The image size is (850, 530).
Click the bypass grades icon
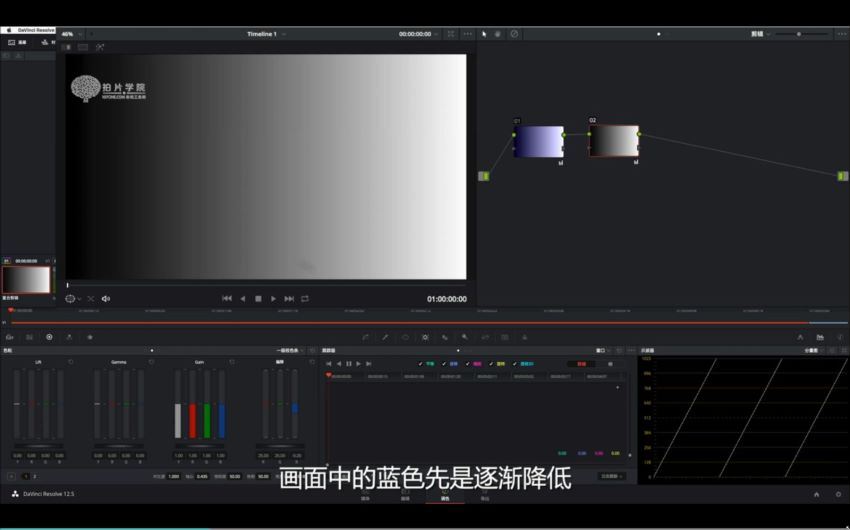tap(514, 34)
